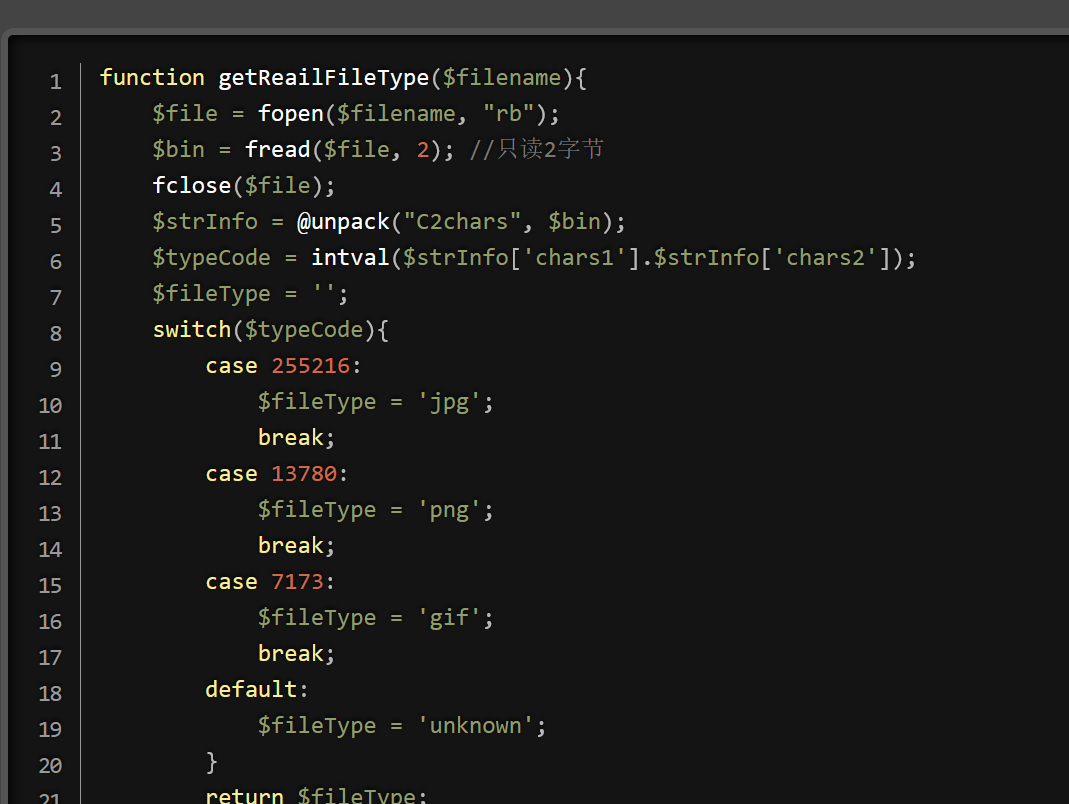
Task: Click the case value 255216
Action: (x=310, y=366)
